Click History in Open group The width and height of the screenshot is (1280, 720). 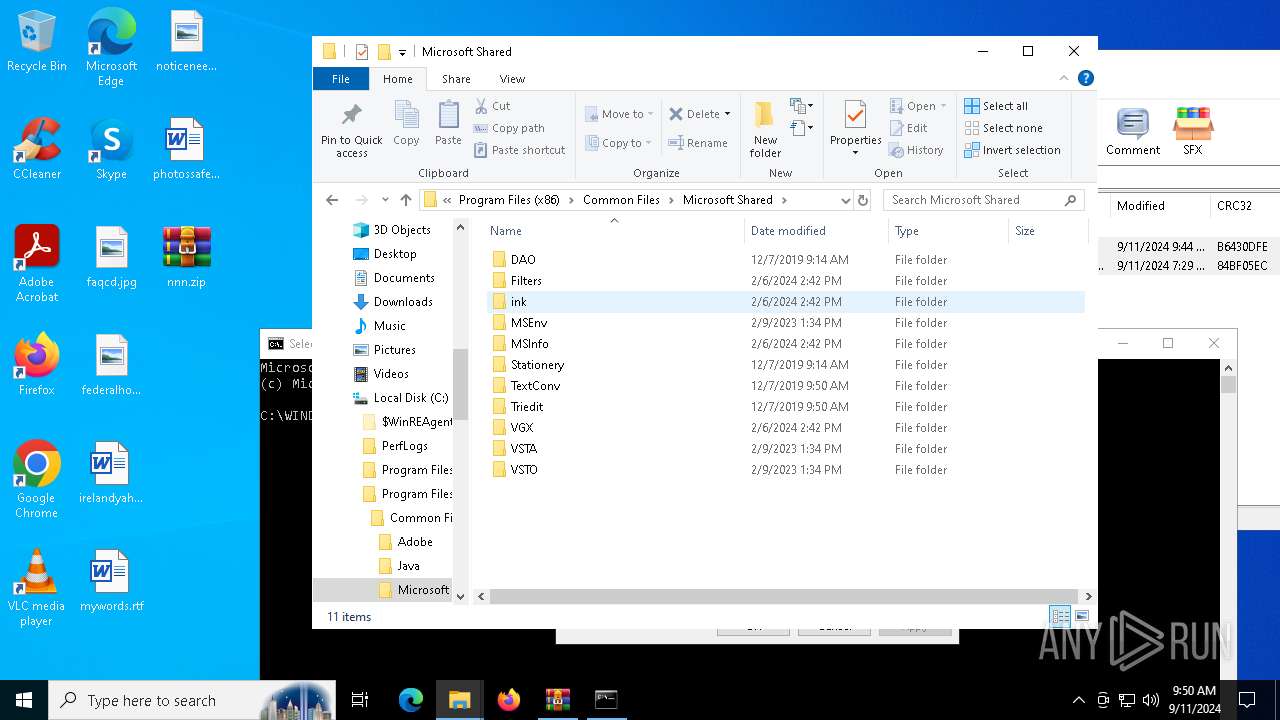916,150
